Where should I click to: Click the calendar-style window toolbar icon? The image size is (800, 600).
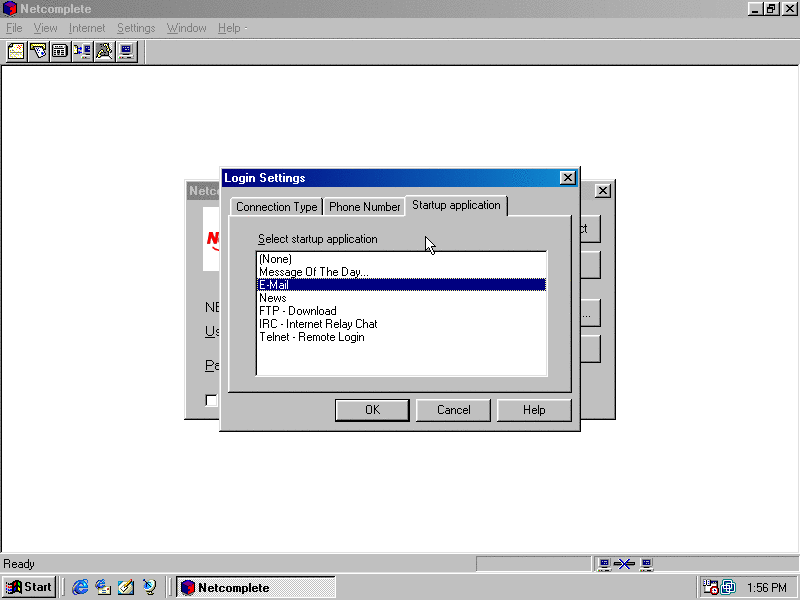[x=60, y=51]
